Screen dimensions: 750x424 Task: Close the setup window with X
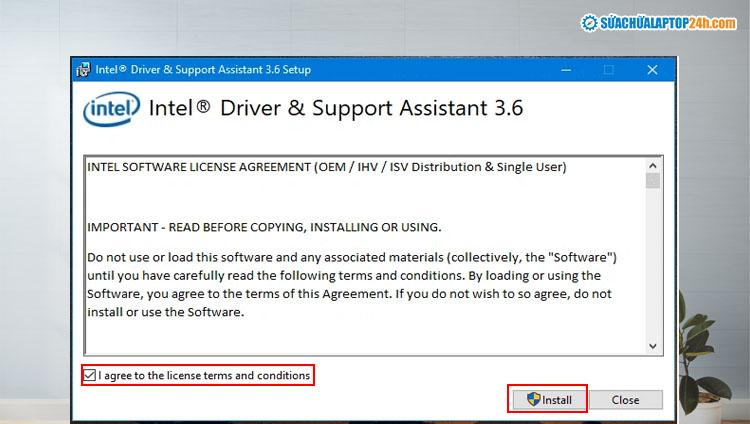[x=652, y=70]
